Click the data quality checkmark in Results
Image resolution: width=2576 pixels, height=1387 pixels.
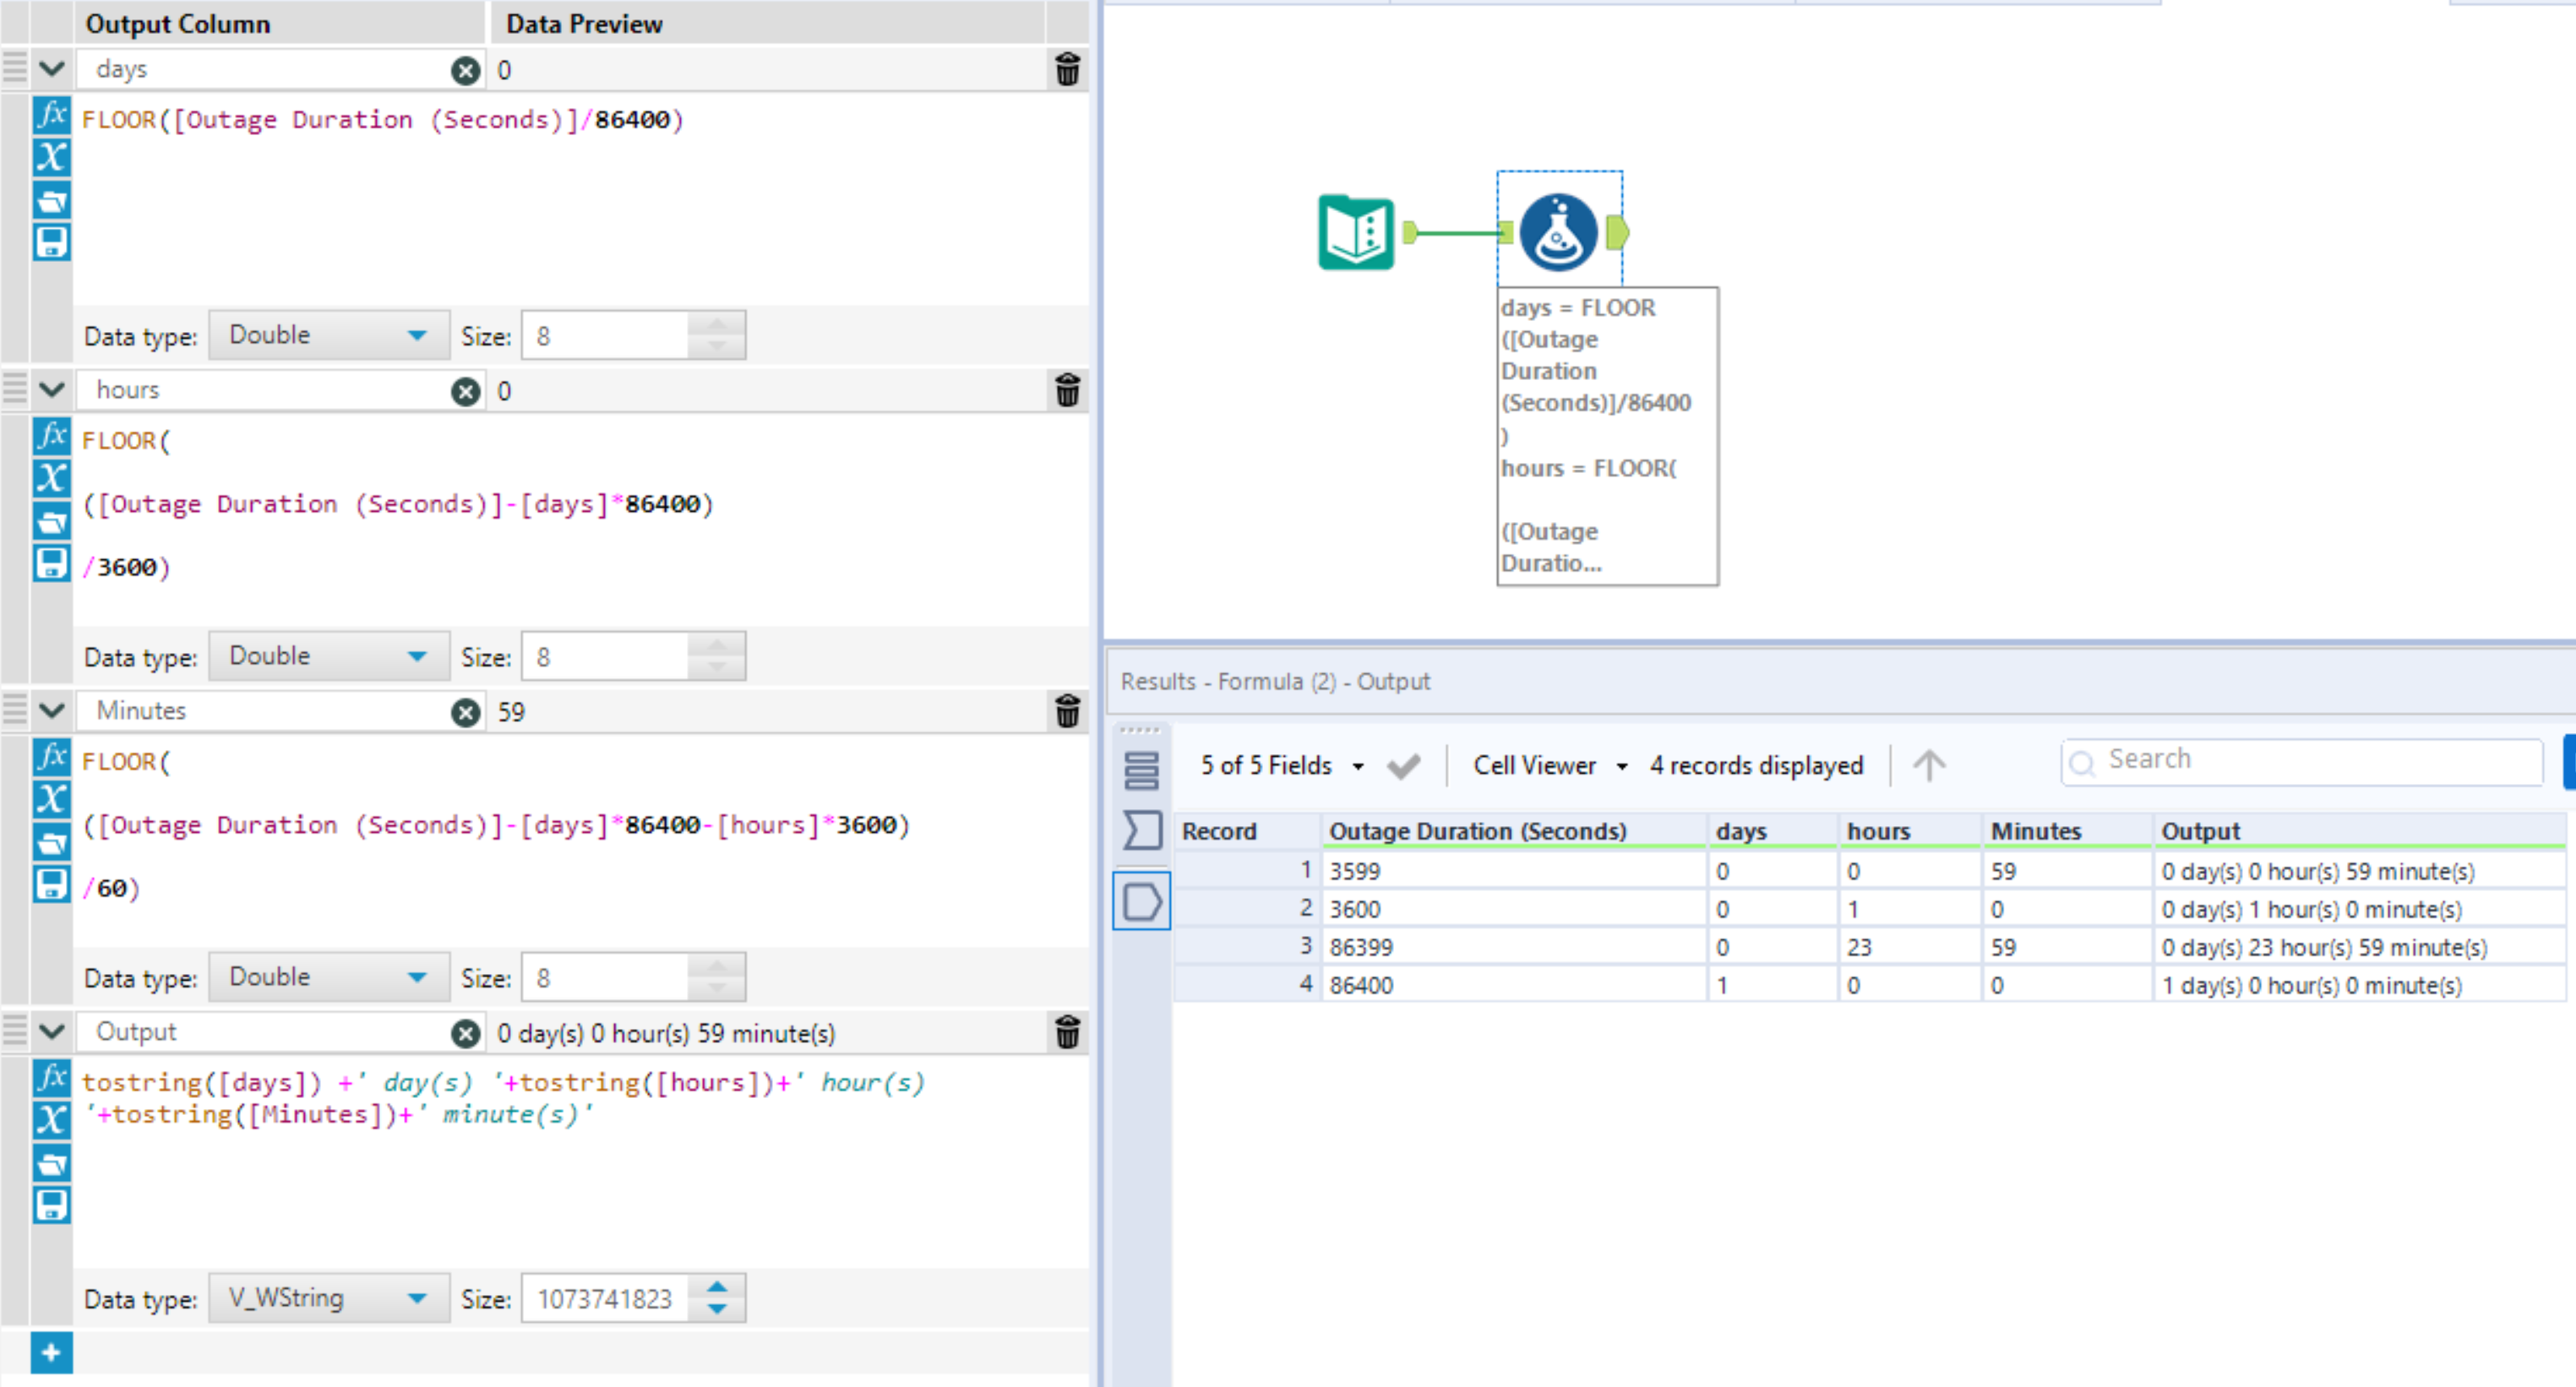1403,765
